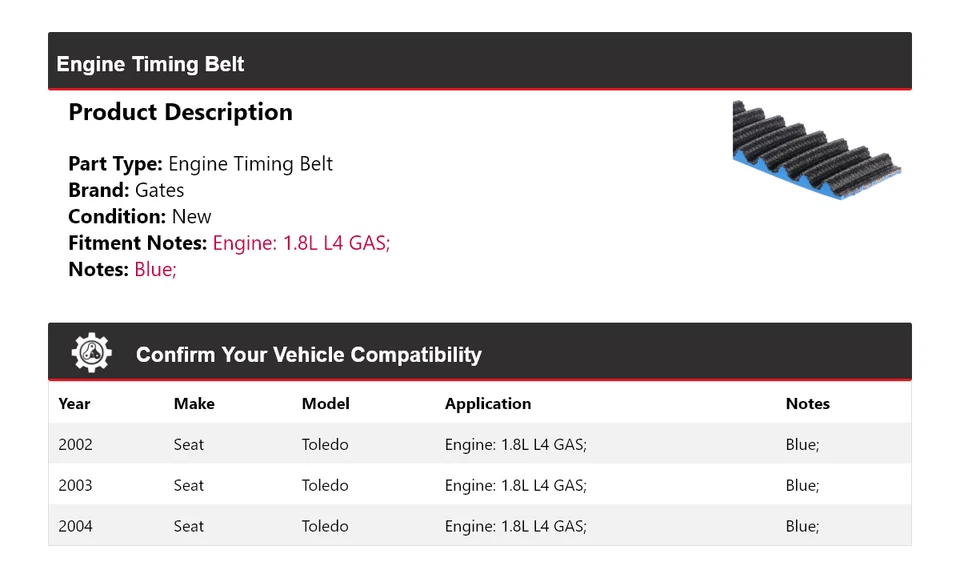Image resolution: width=960 pixels, height=578 pixels.
Task: Click the Engine Timing Belt header
Action: click(x=151, y=64)
